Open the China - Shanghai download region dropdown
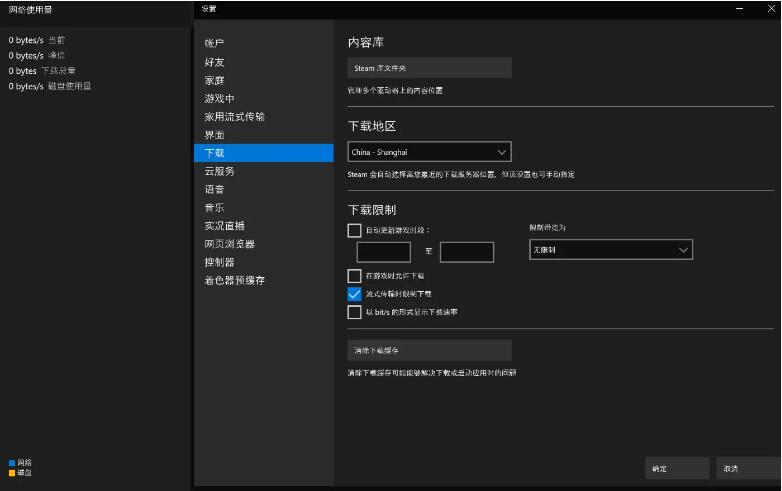782x491 pixels. click(x=429, y=152)
